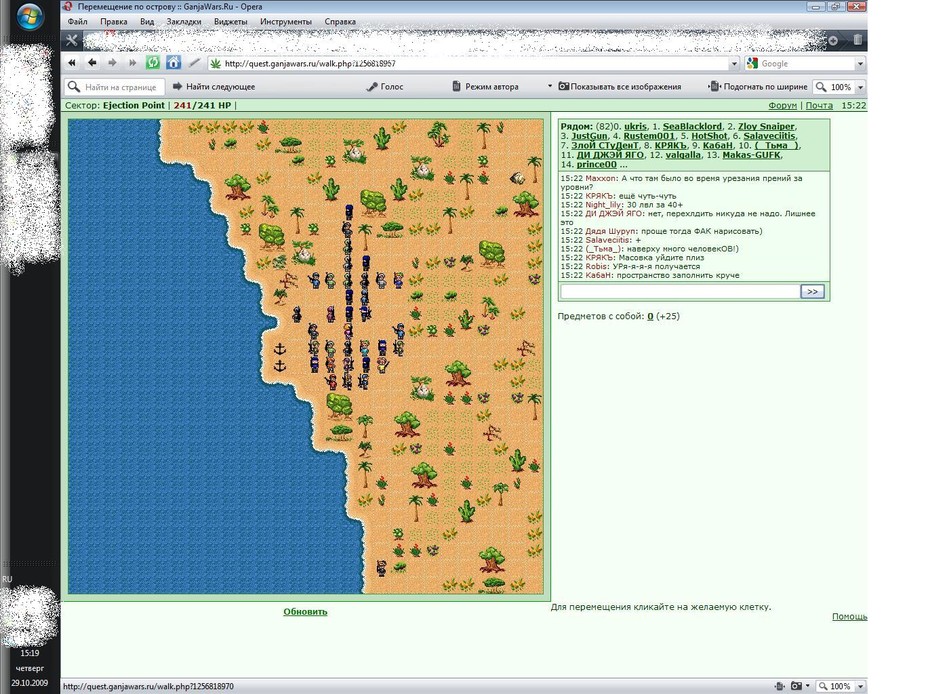
Task: Click the Rewind navigation button
Action: click(x=72, y=63)
